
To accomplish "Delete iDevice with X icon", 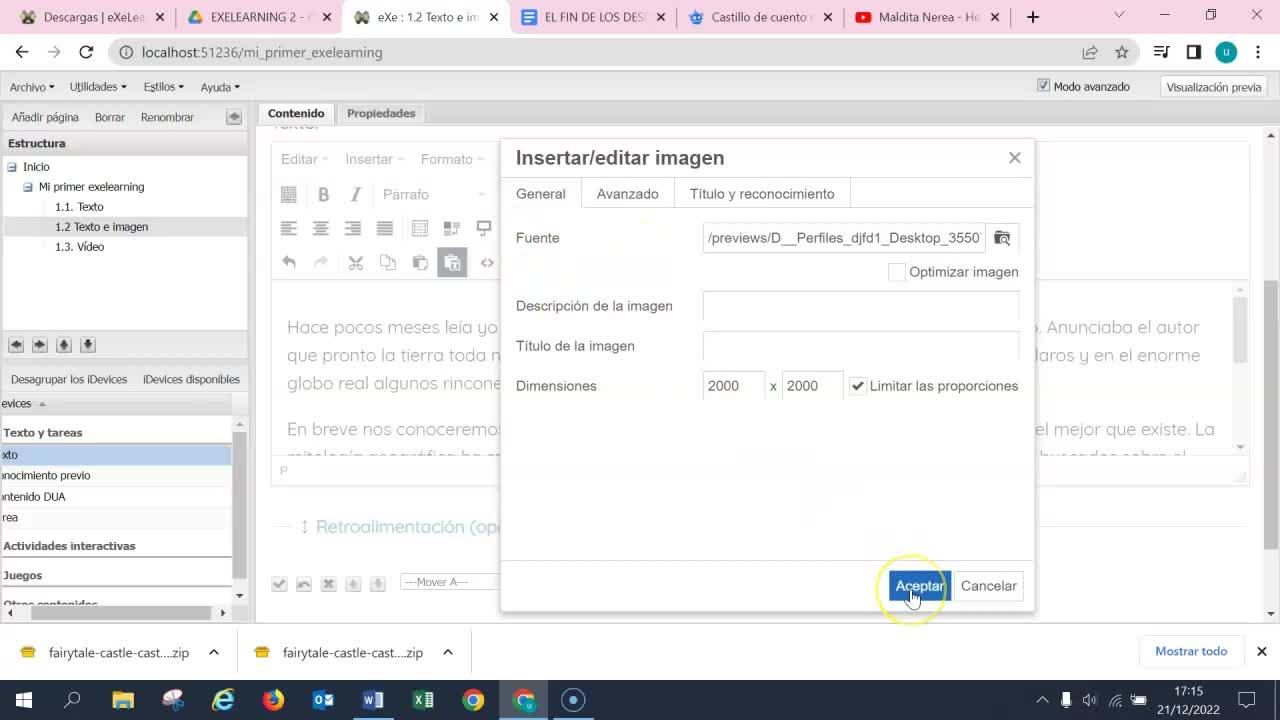I will (x=328, y=583).
